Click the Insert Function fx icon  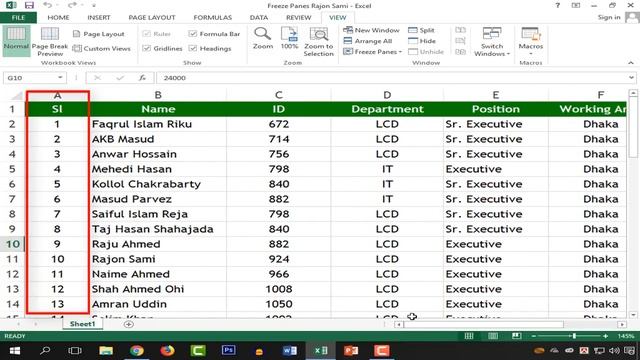pos(142,78)
